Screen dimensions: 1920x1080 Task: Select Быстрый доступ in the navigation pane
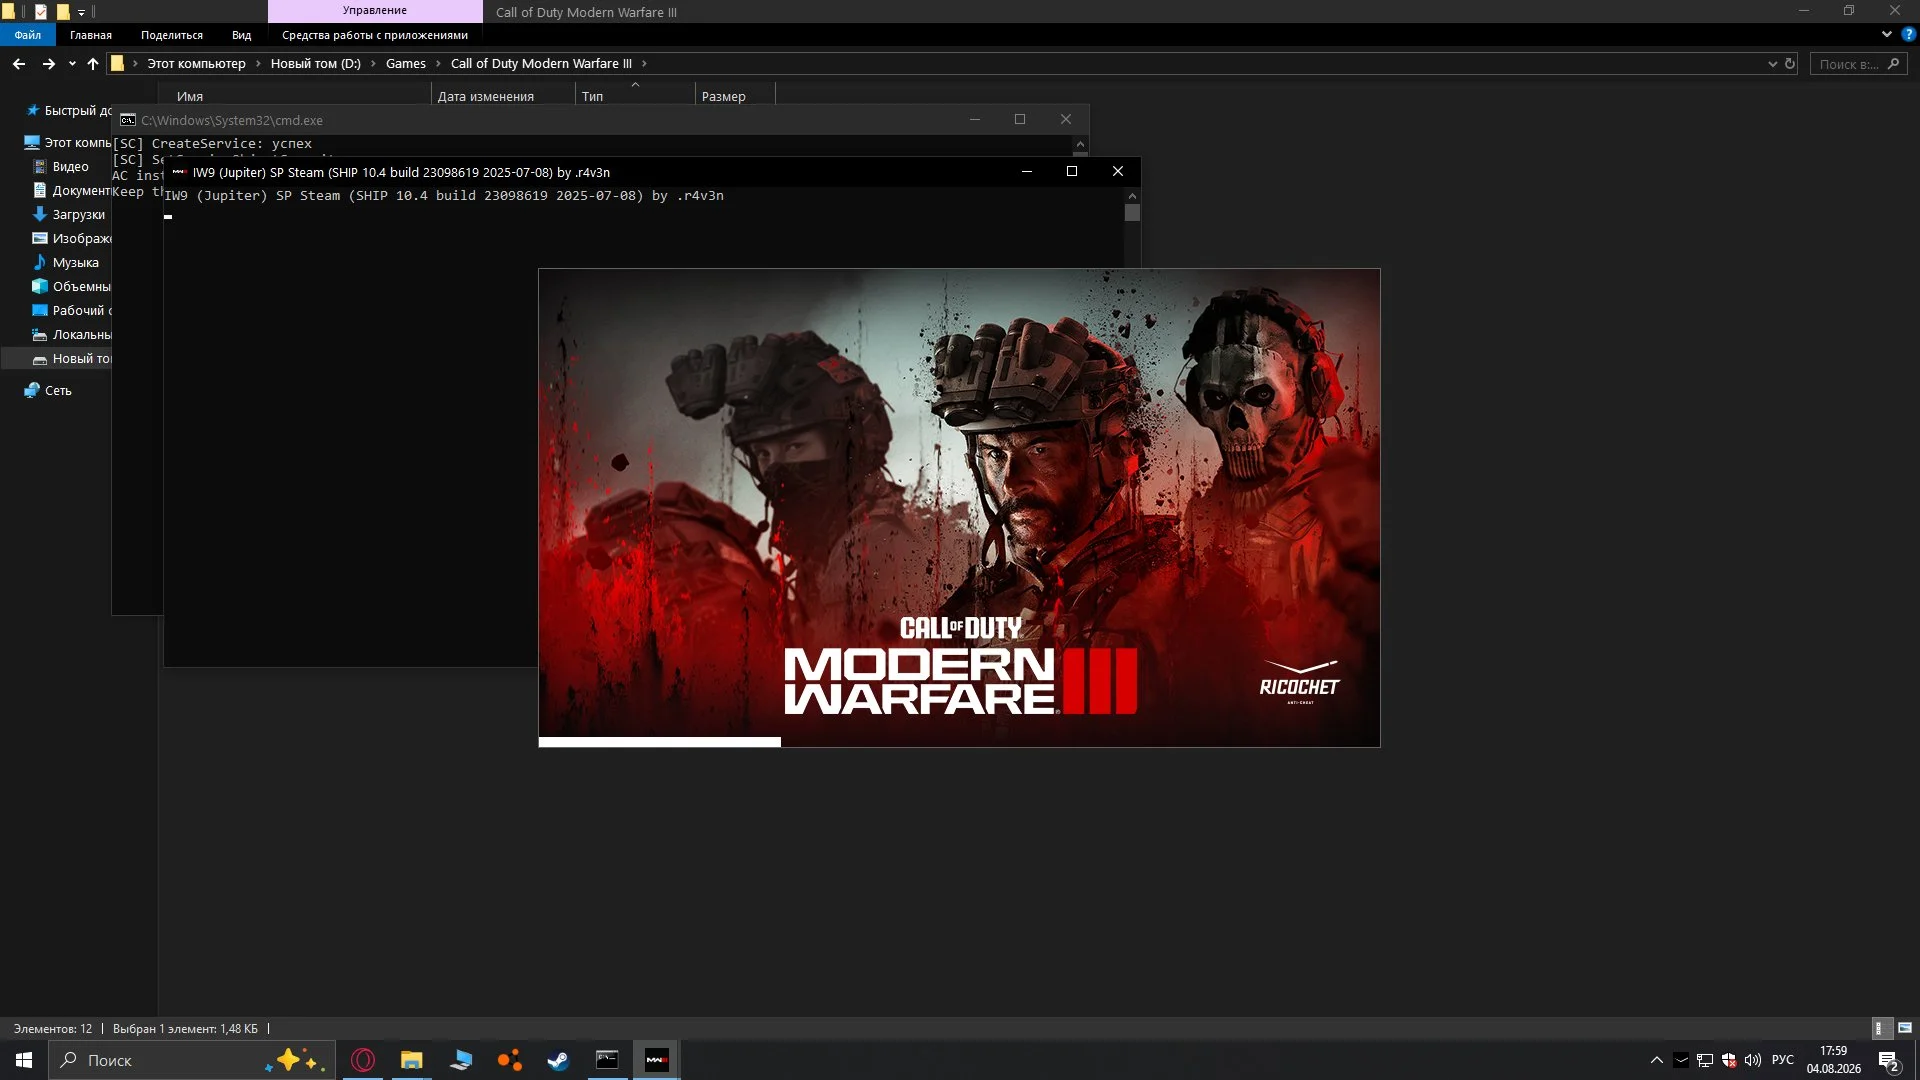(68, 110)
